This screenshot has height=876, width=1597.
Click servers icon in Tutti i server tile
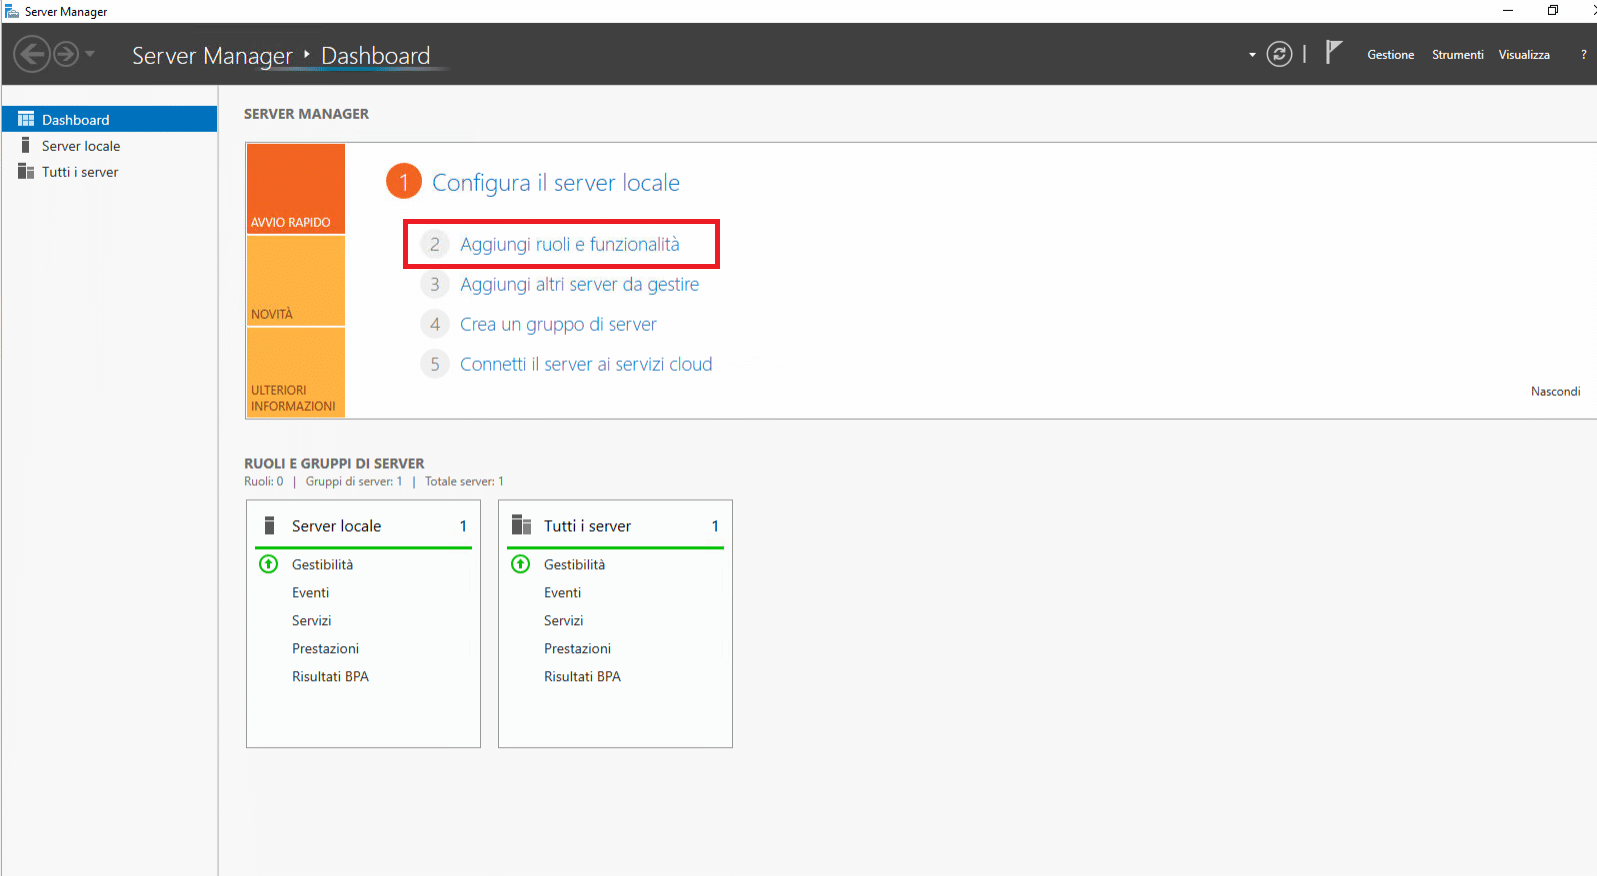tap(521, 525)
